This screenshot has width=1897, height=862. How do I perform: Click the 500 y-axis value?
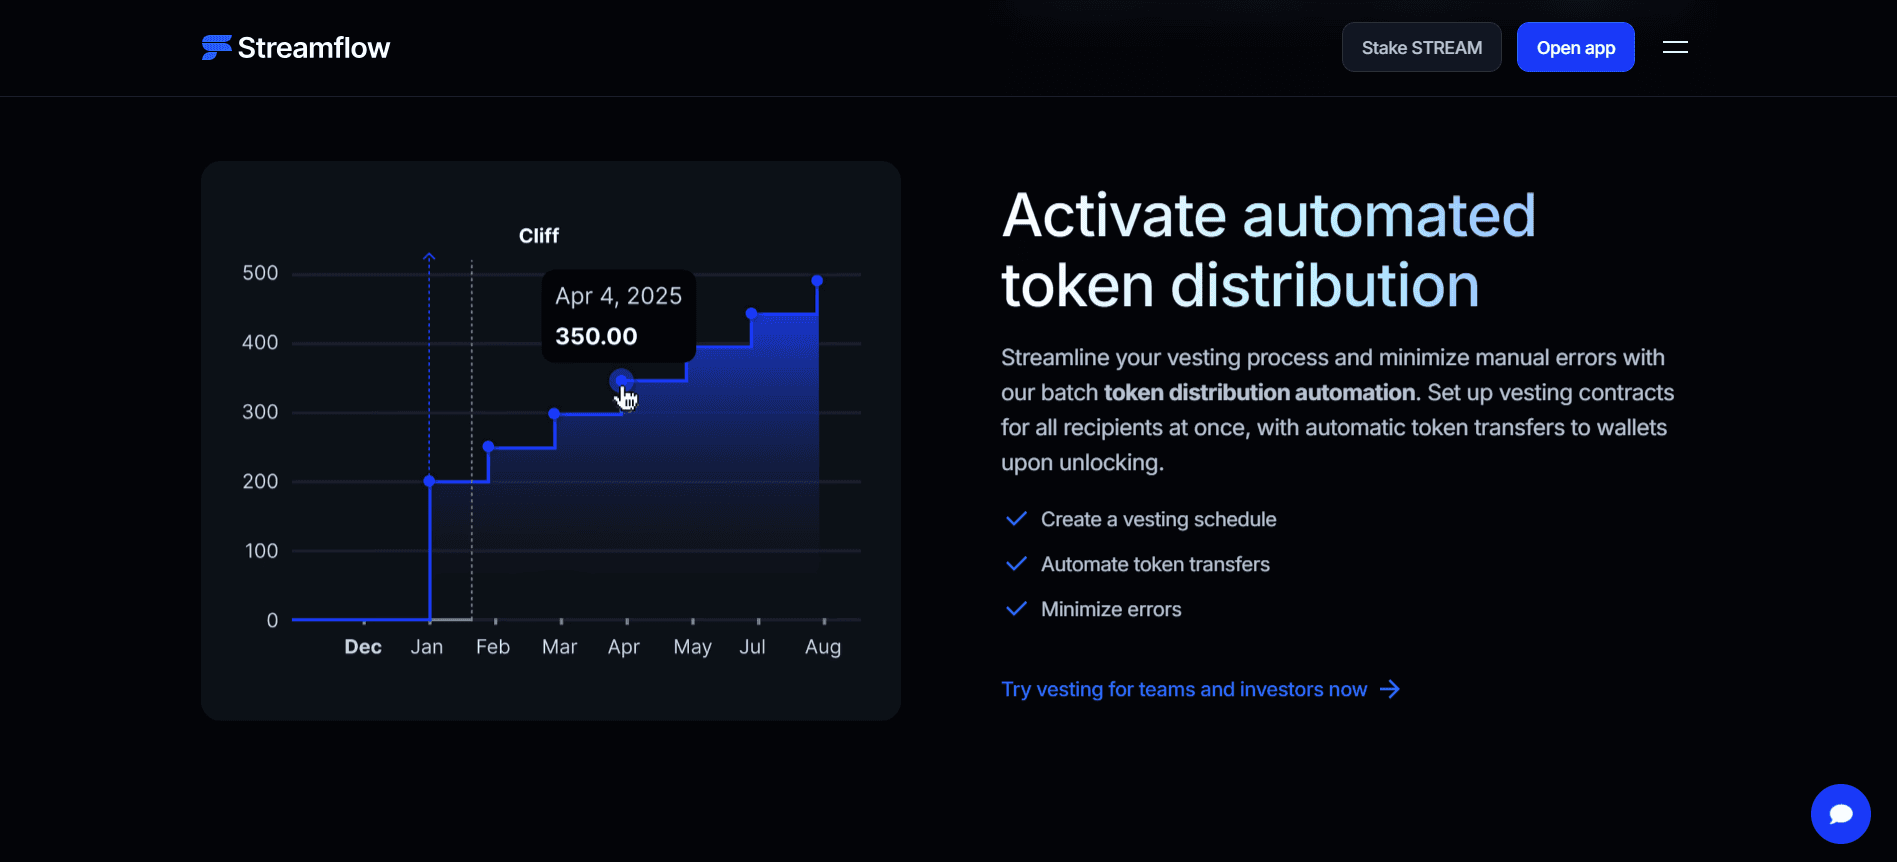coord(260,273)
